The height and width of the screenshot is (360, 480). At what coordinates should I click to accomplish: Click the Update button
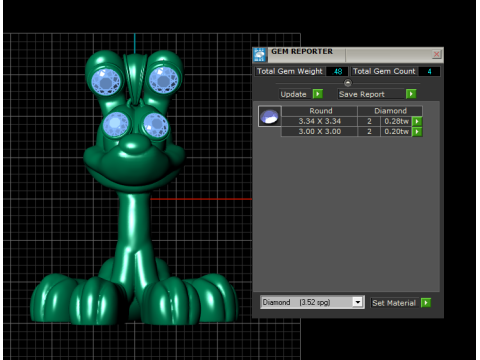(x=295, y=94)
